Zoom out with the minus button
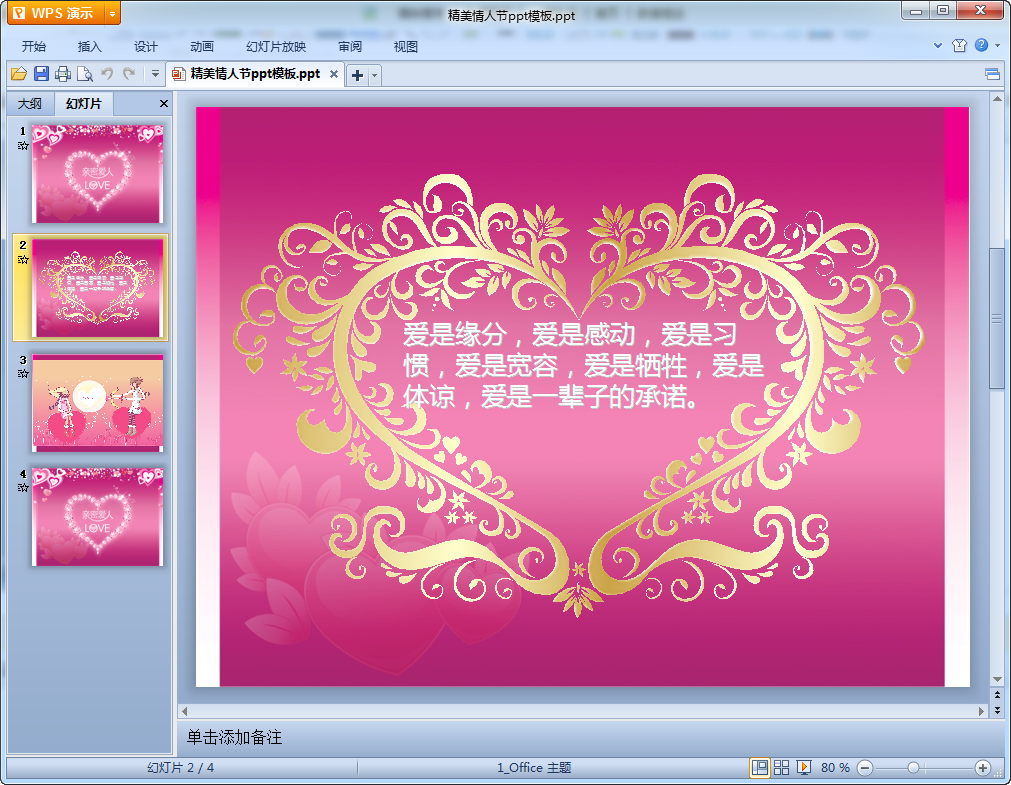The width and height of the screenshot is (1011, 785). (x=865, y=768)
